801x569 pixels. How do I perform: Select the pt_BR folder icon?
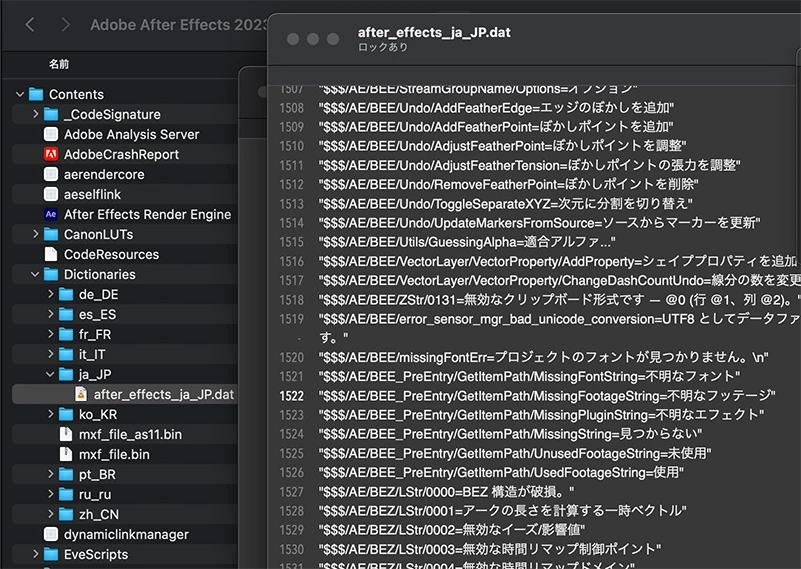coord(66,474)
